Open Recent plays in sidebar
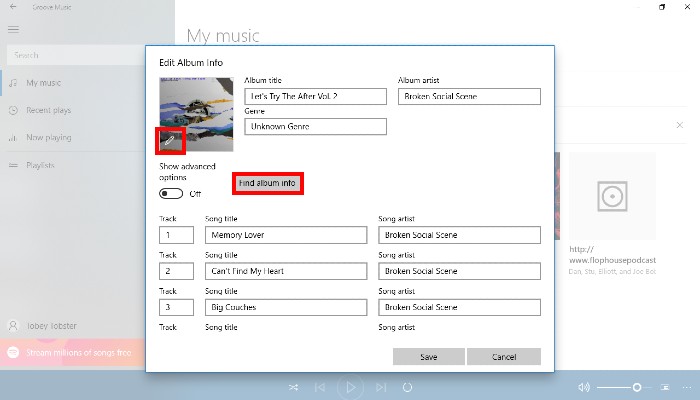Image resolution: width=700 pixels, height=400 pixels. 48,110
